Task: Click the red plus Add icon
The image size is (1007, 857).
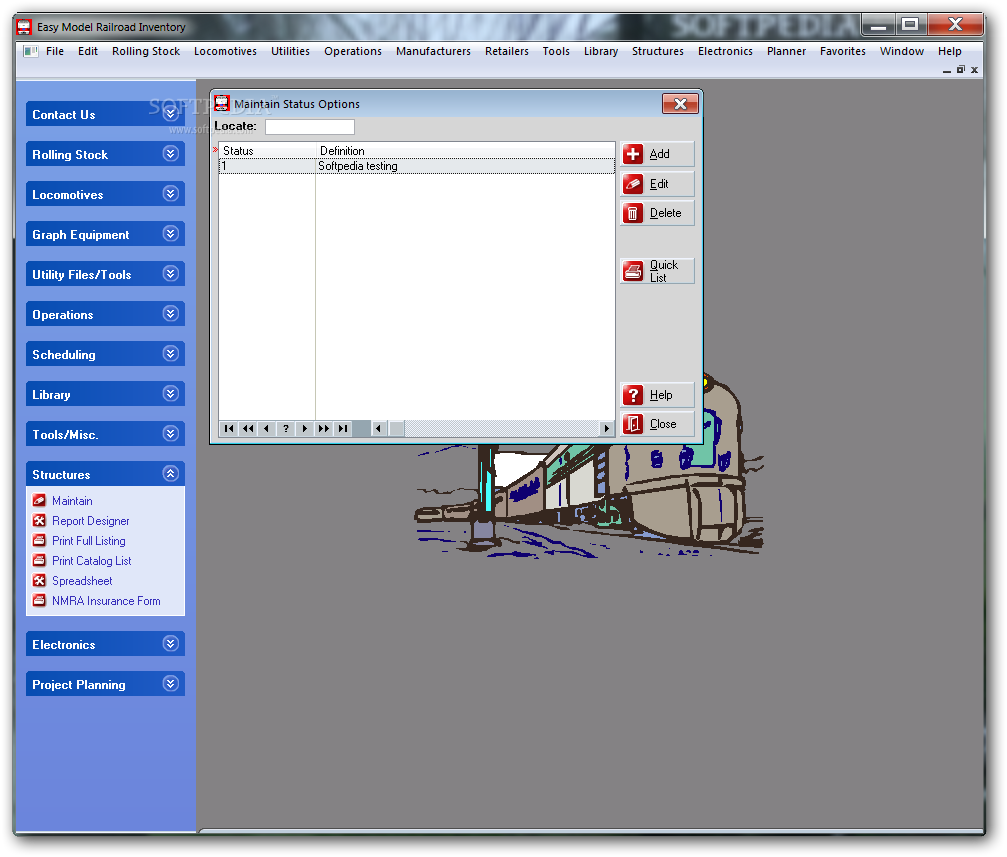Action: click(633, 154)
